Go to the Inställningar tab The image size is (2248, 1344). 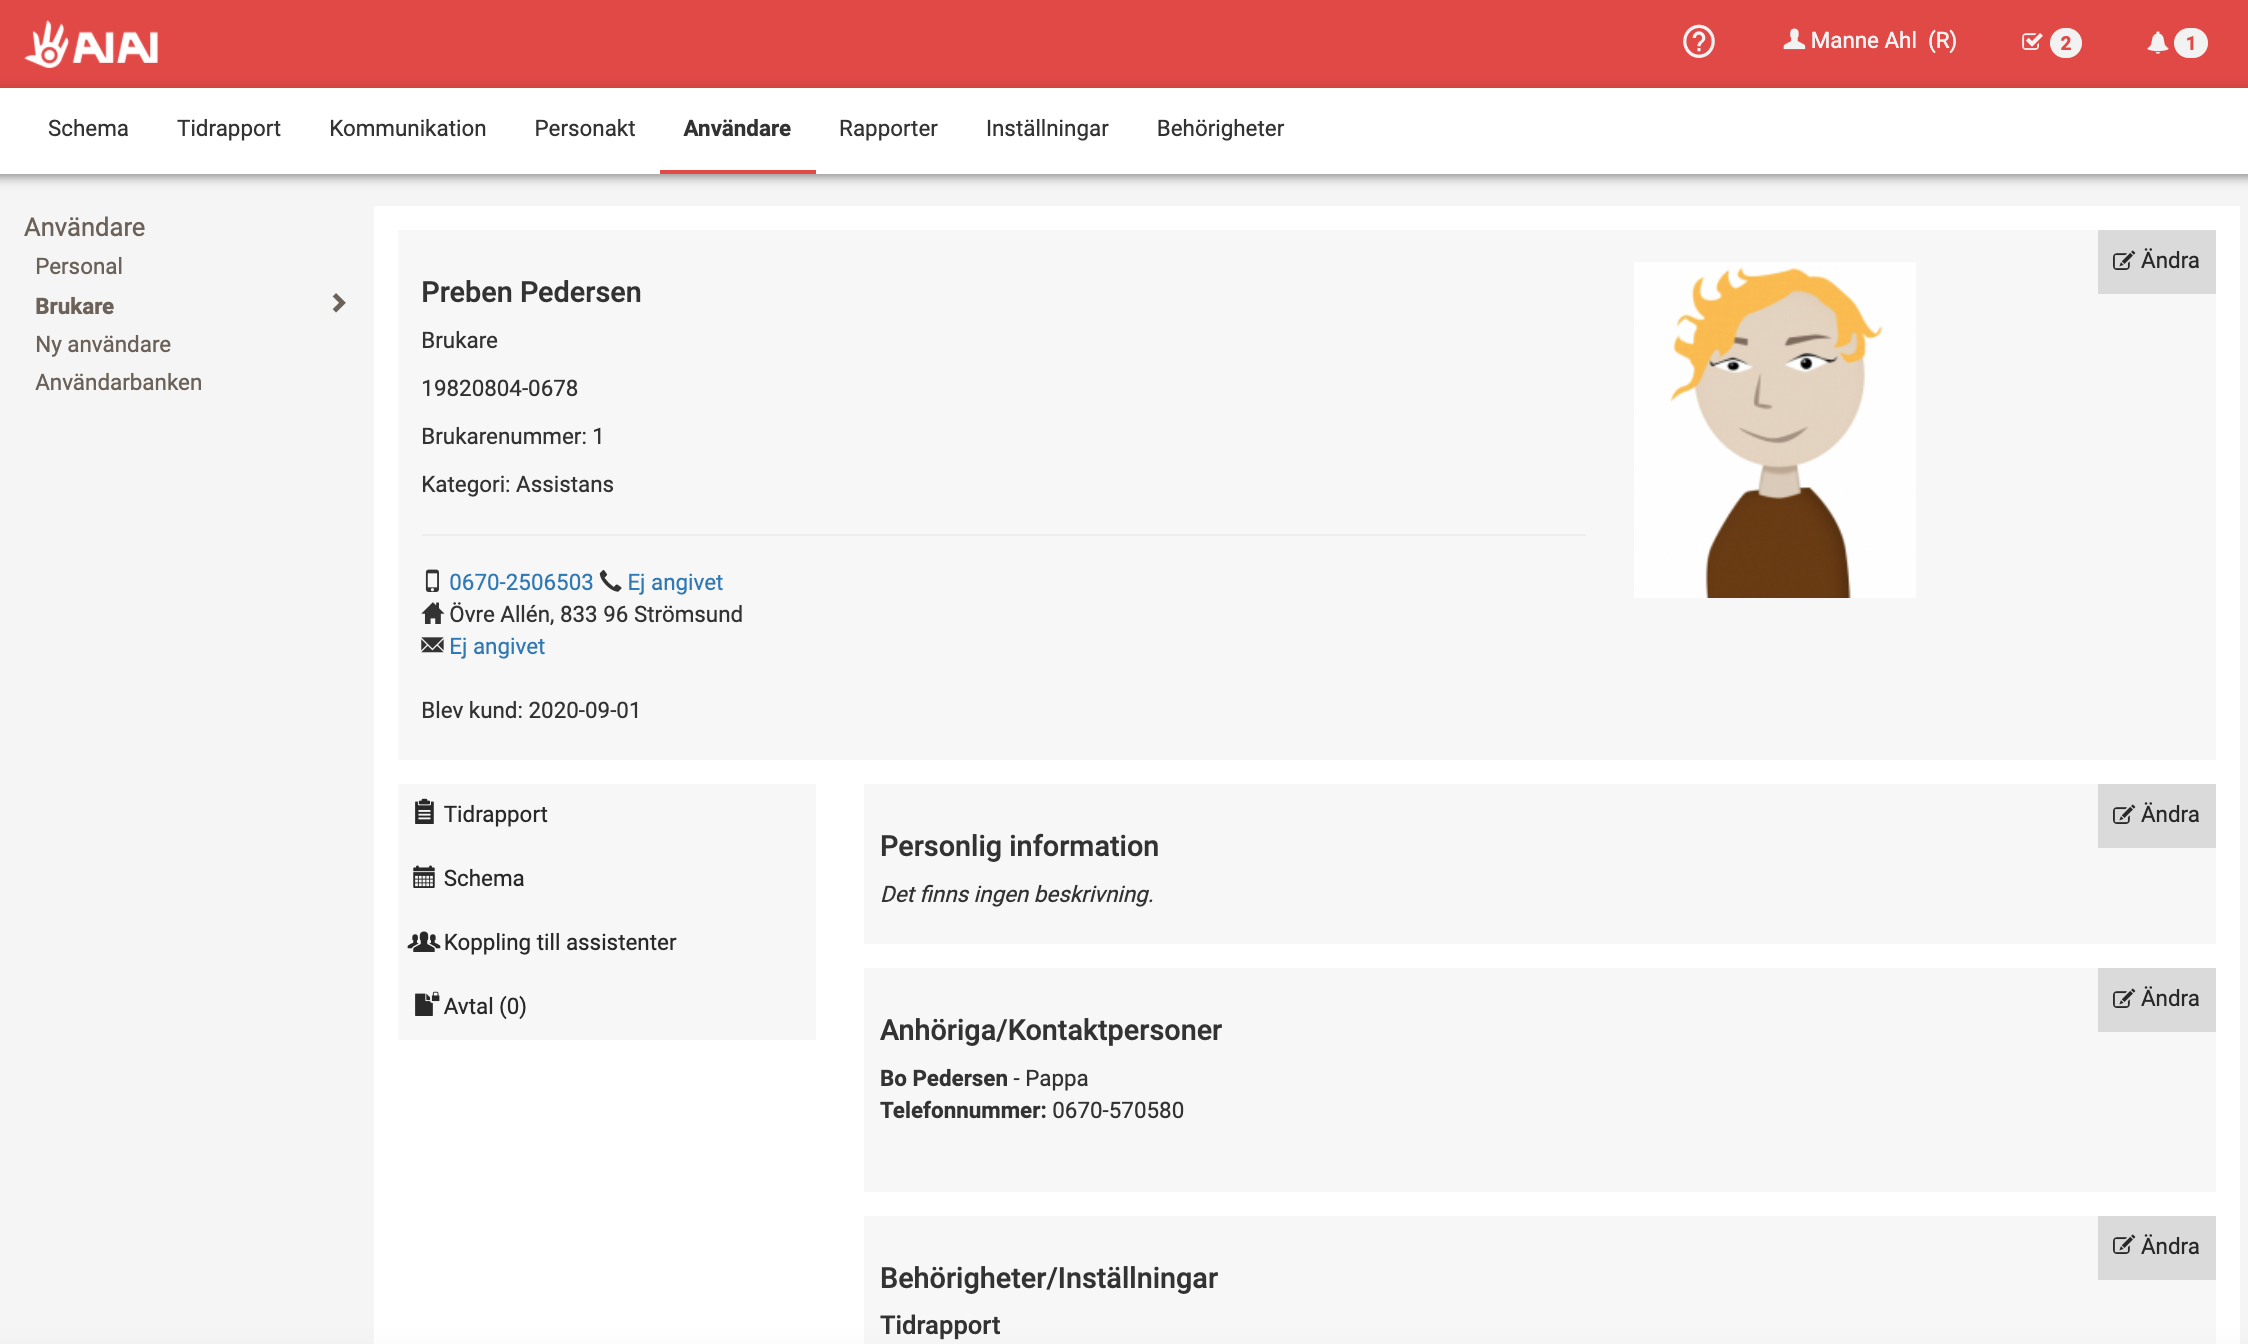[x=1047, y=129]
